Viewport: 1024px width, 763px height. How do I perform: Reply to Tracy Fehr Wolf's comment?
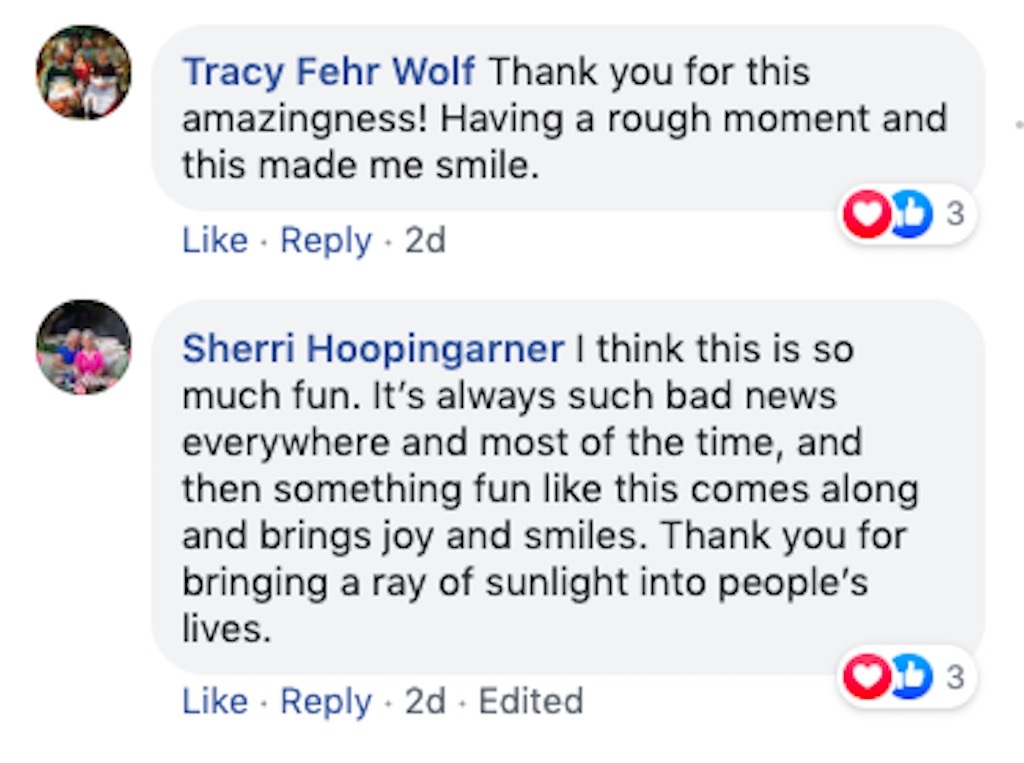325,241
